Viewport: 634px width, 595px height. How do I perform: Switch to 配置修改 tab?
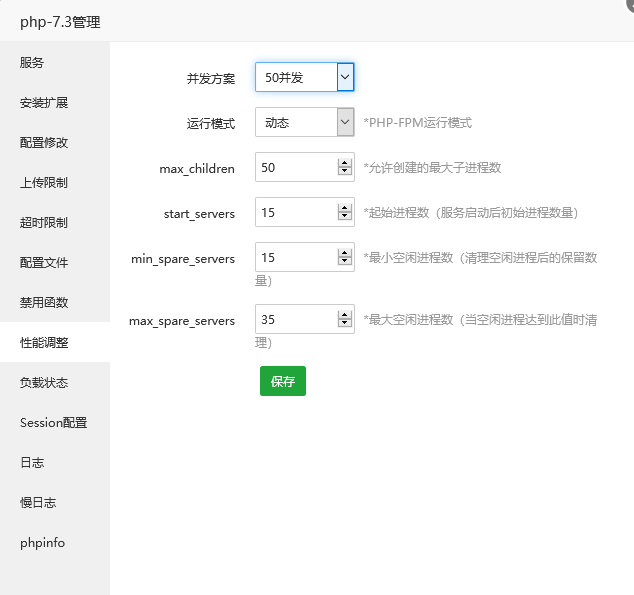(55, 143)
